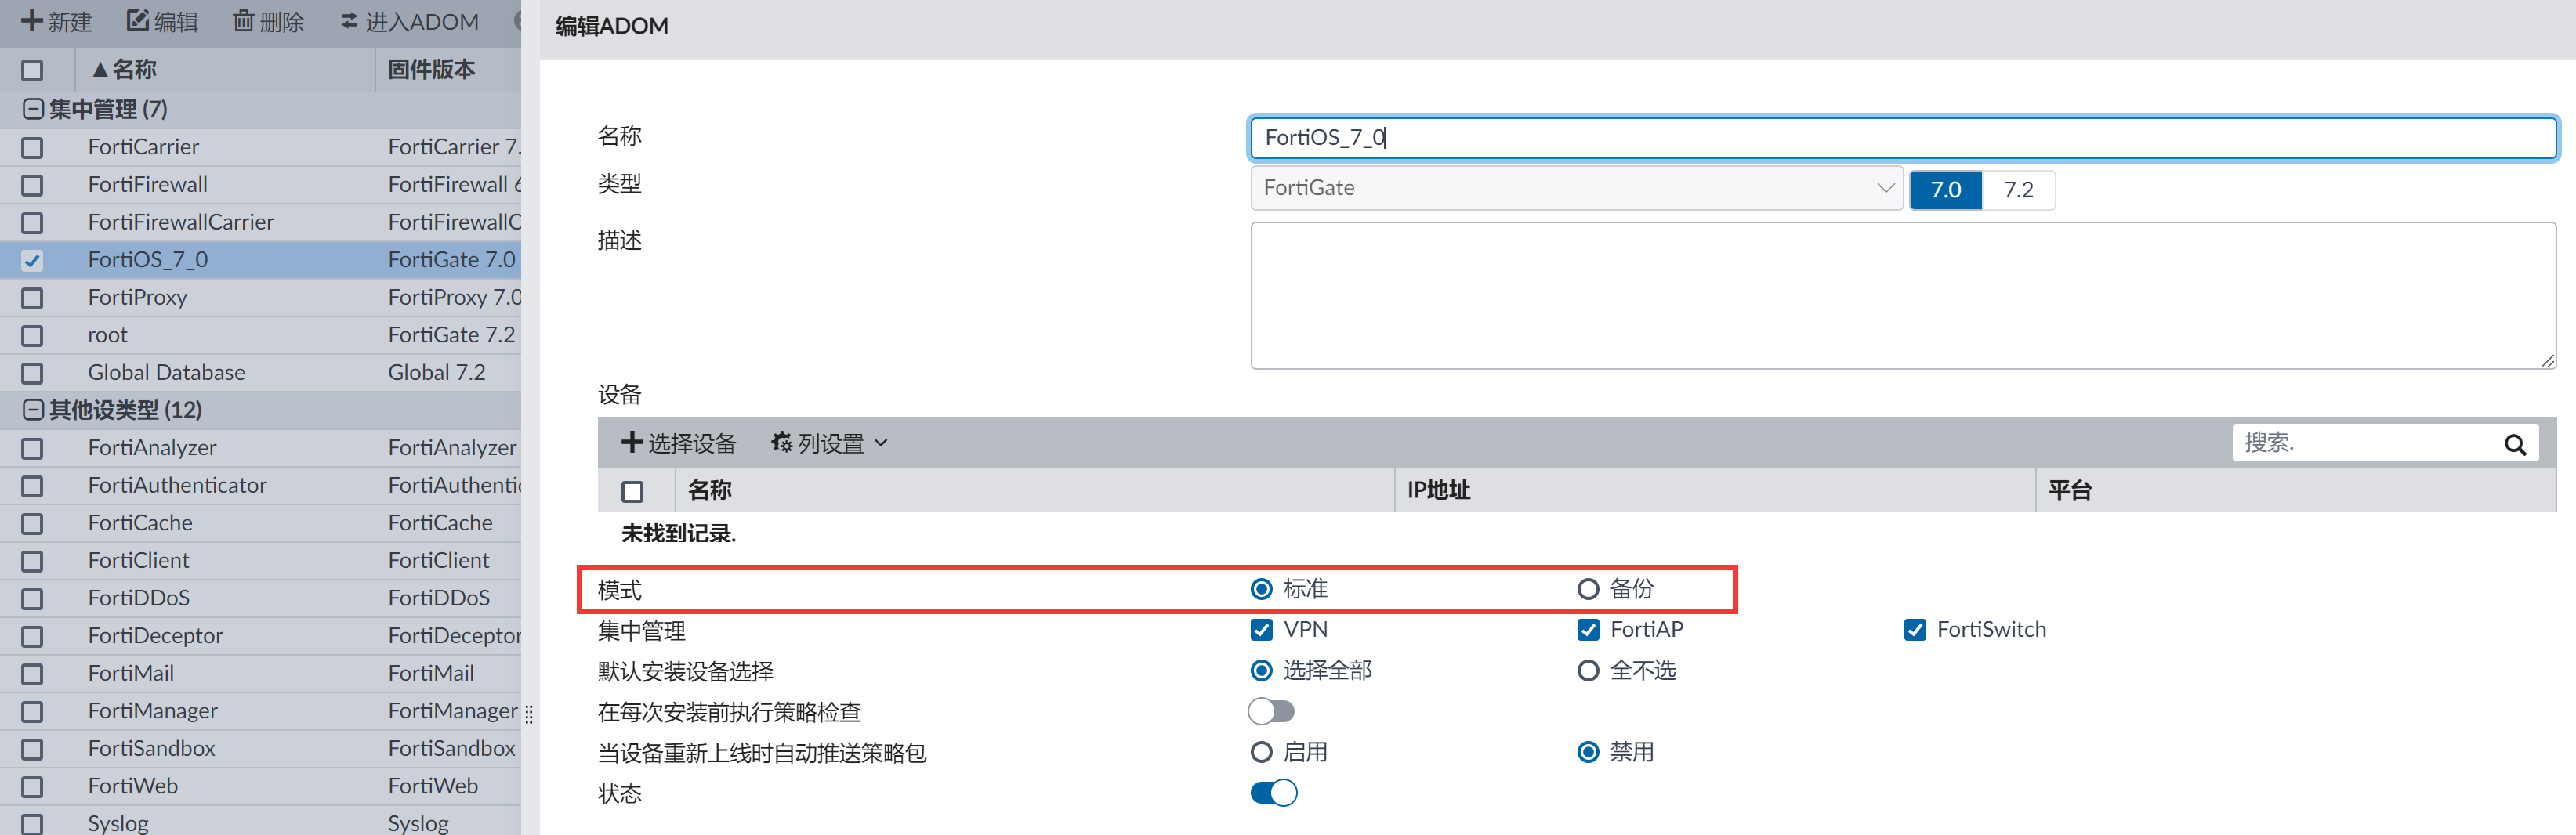The height and width of the screenshot is (835, 2576).
Task: Click the 编辑 pencil icon in toolbar
Action: pyautogui.click(x=138, y=21)
